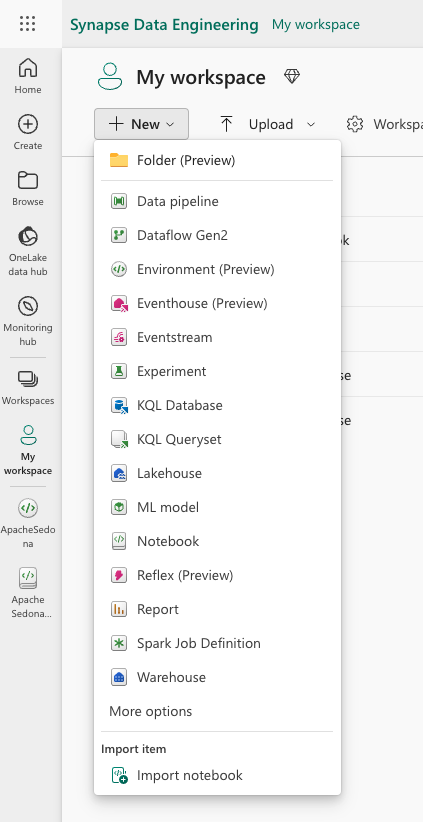Screen dimensions: 423x822
Task: Choose KQL Queryset from the menu
Action: pyautogui.click(x=217, y=439)
